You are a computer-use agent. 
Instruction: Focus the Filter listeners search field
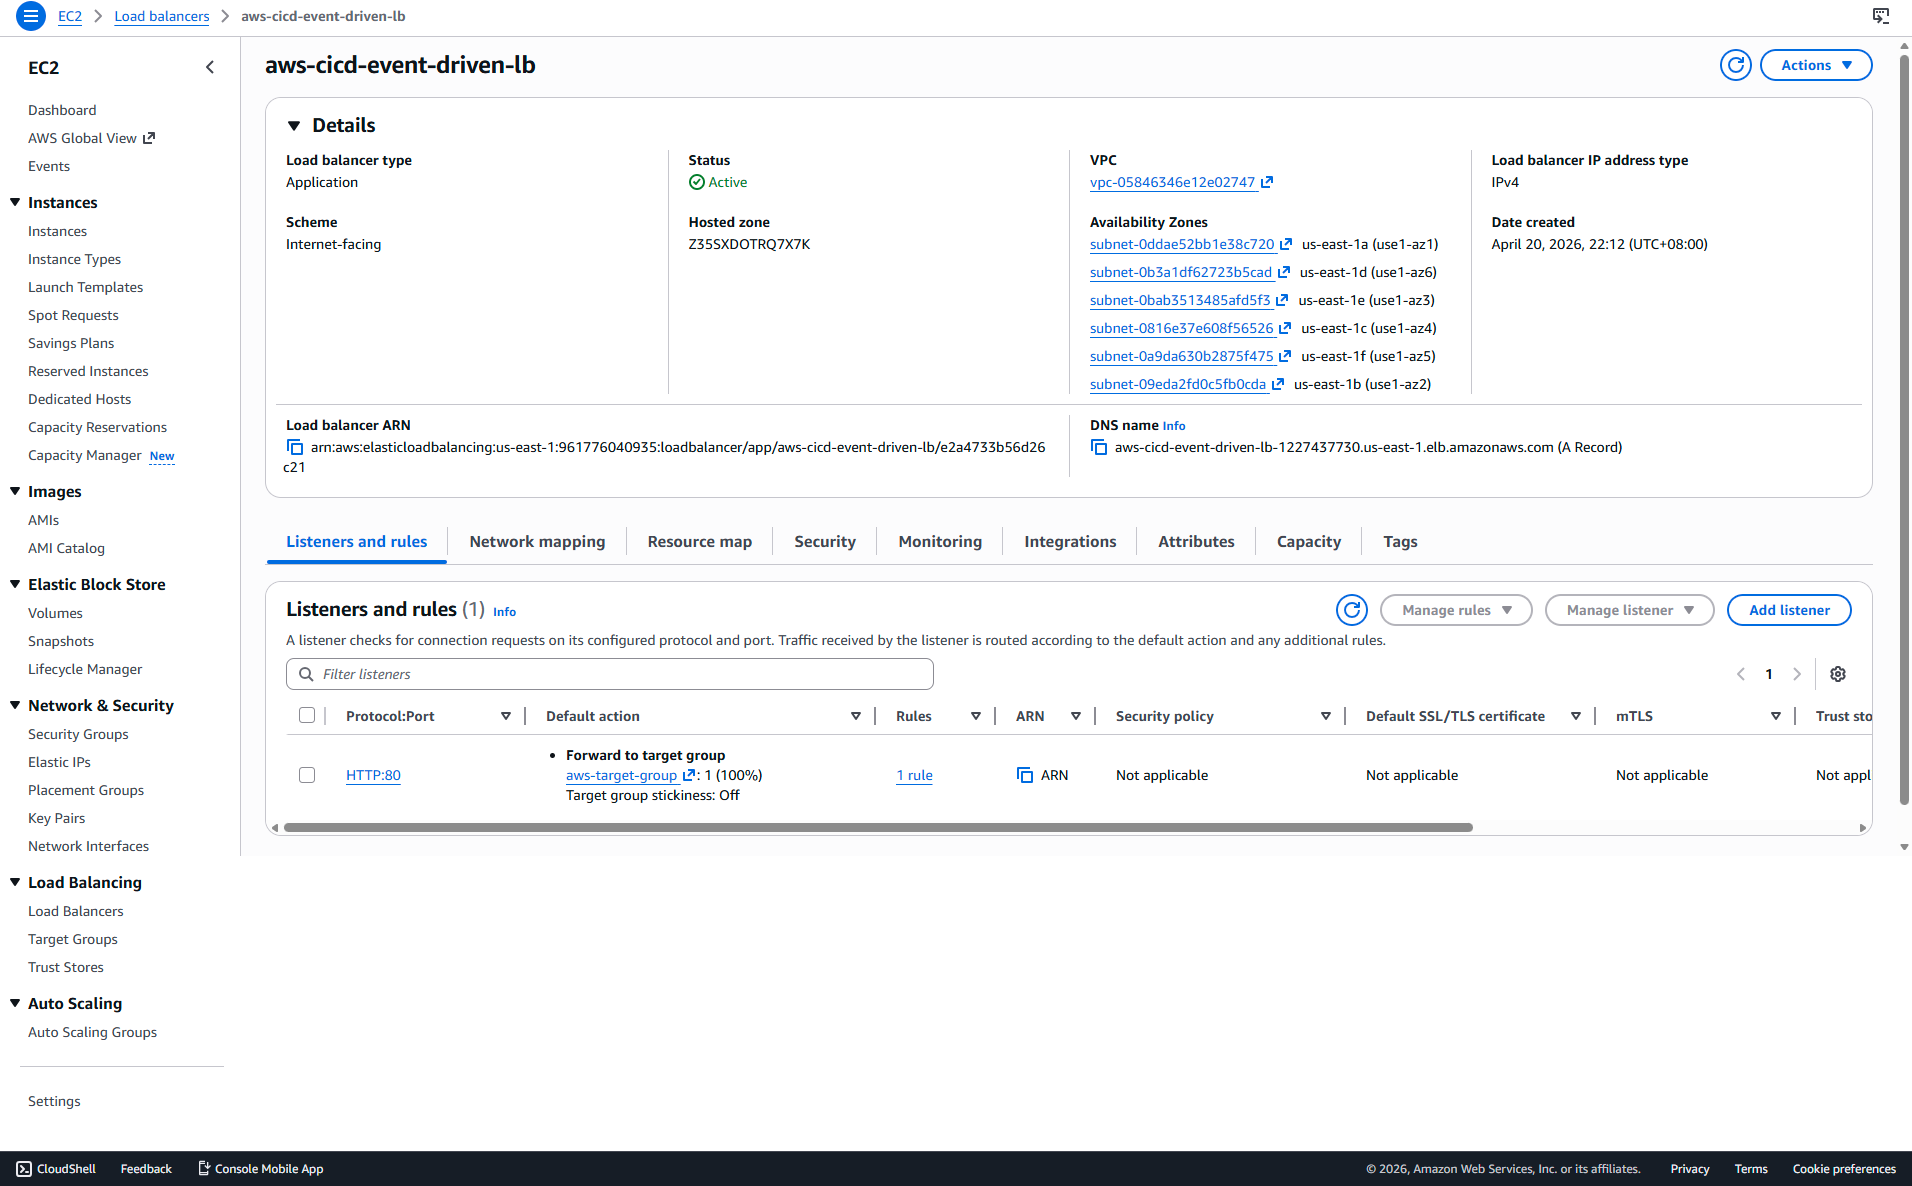[610, 674]
